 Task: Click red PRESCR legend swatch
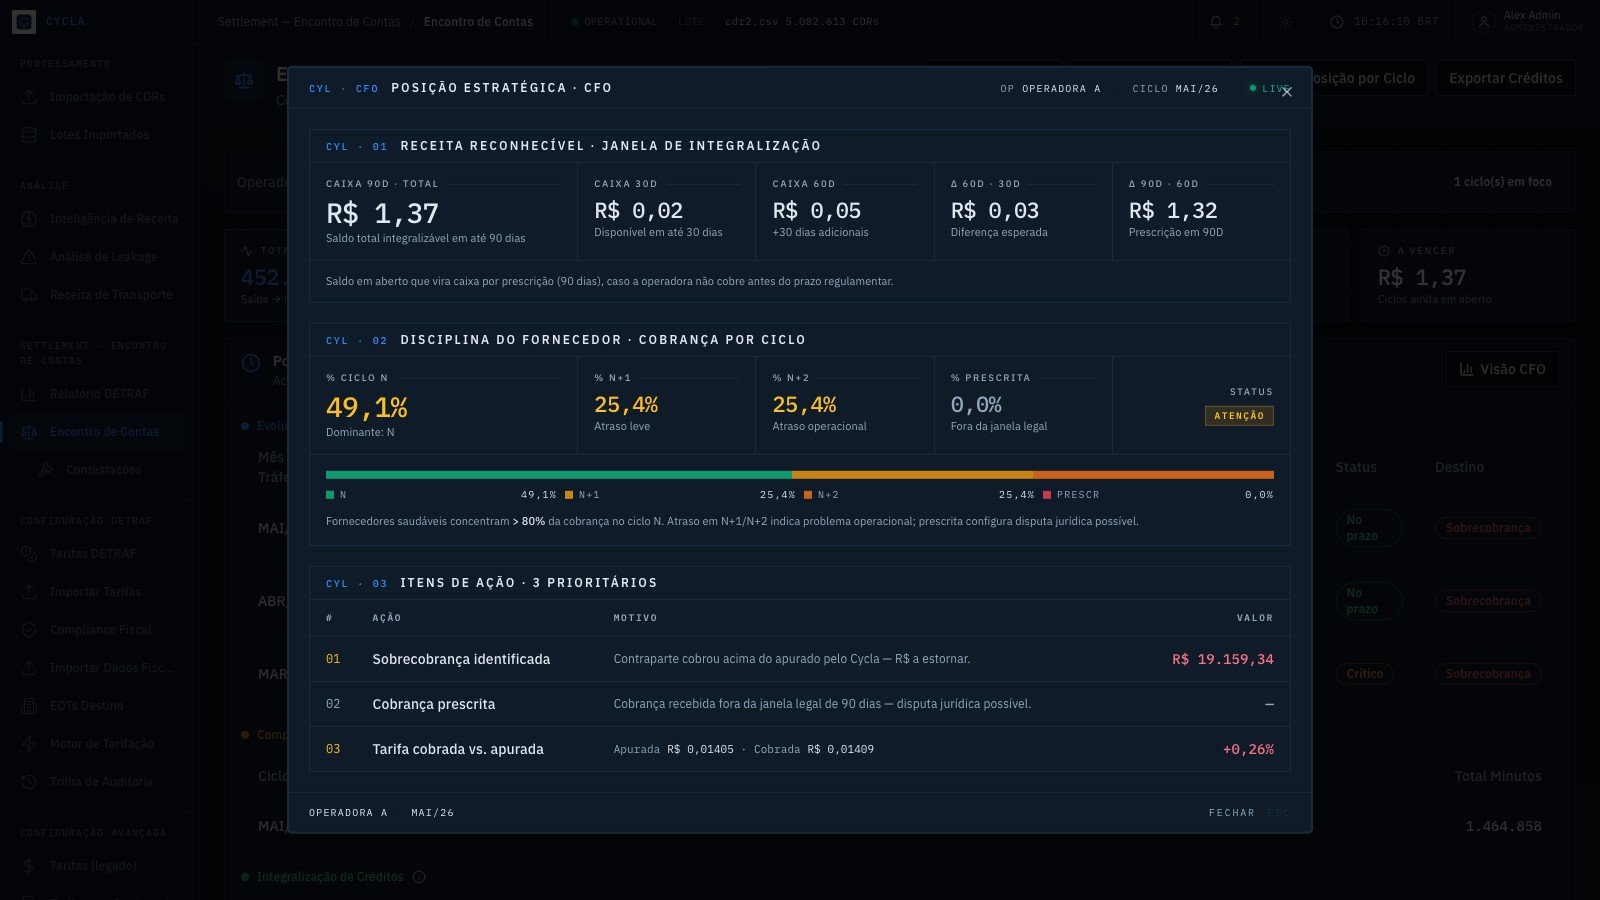point(1047,495)
